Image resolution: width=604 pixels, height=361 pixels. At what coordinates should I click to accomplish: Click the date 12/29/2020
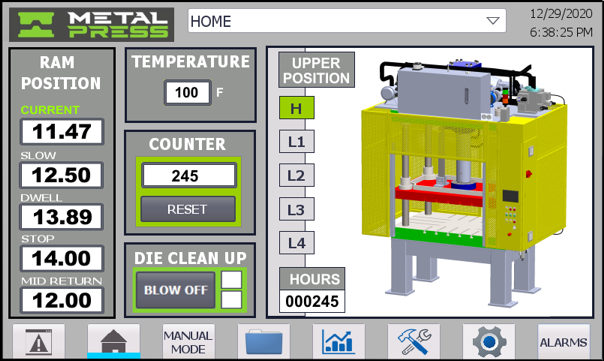(561, 14)
